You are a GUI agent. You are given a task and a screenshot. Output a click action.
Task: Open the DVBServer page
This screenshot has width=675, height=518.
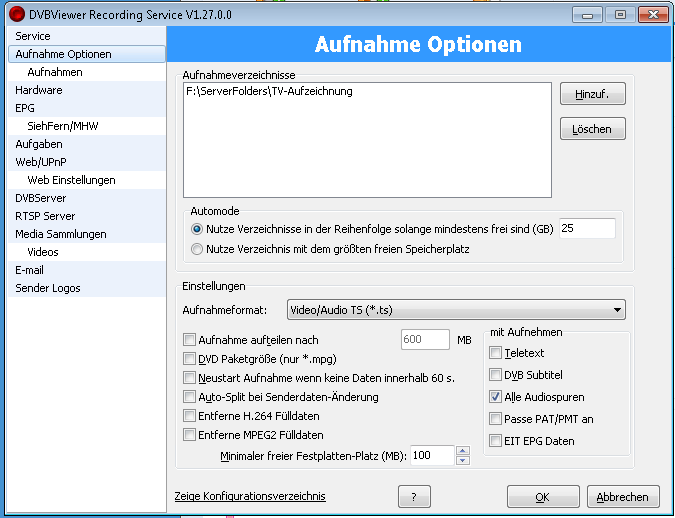pyautogui.click(x=87, y=198)
